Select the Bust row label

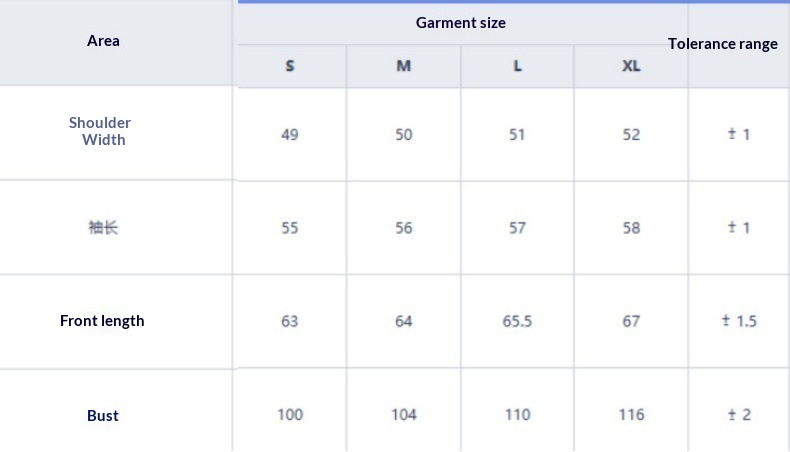point(102,415)
